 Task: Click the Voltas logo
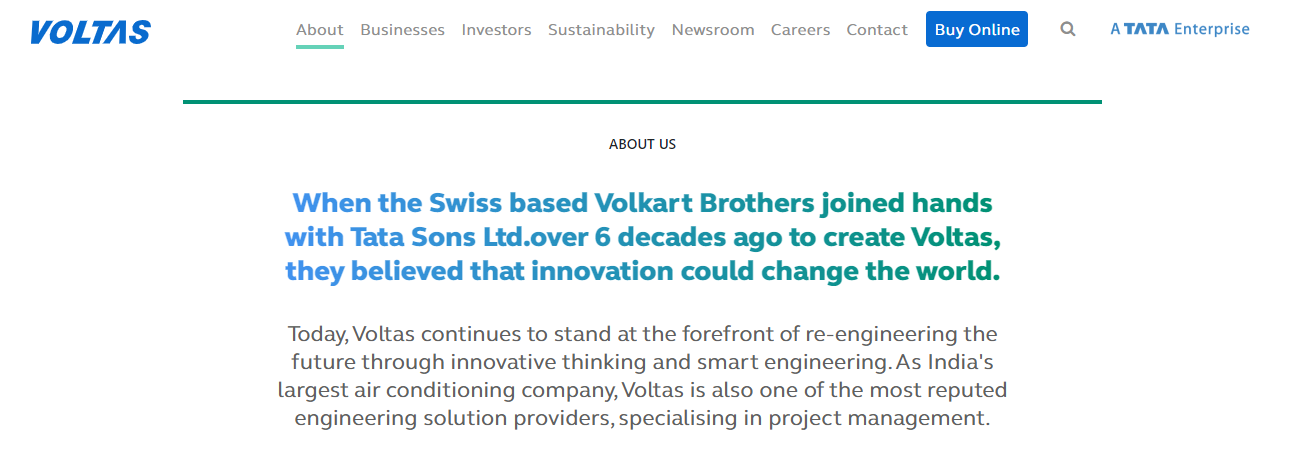pos(90,32)
